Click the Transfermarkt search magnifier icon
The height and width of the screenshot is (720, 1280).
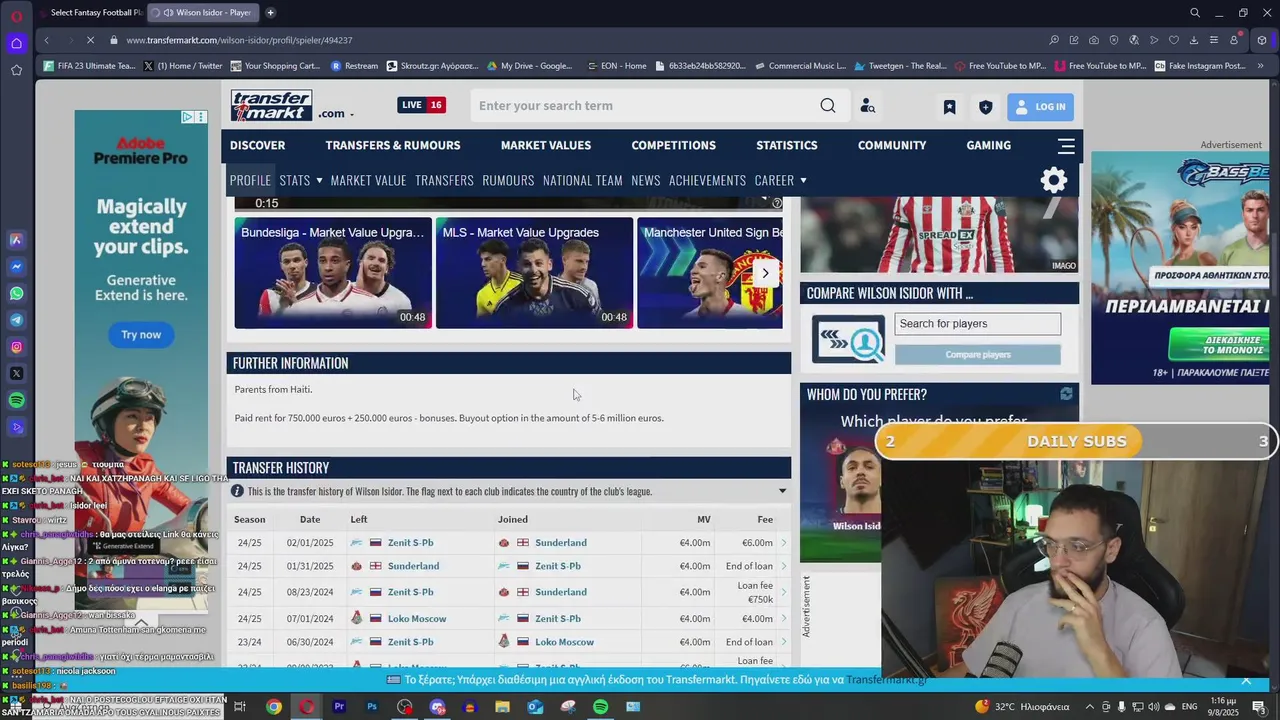coord(828,106)
